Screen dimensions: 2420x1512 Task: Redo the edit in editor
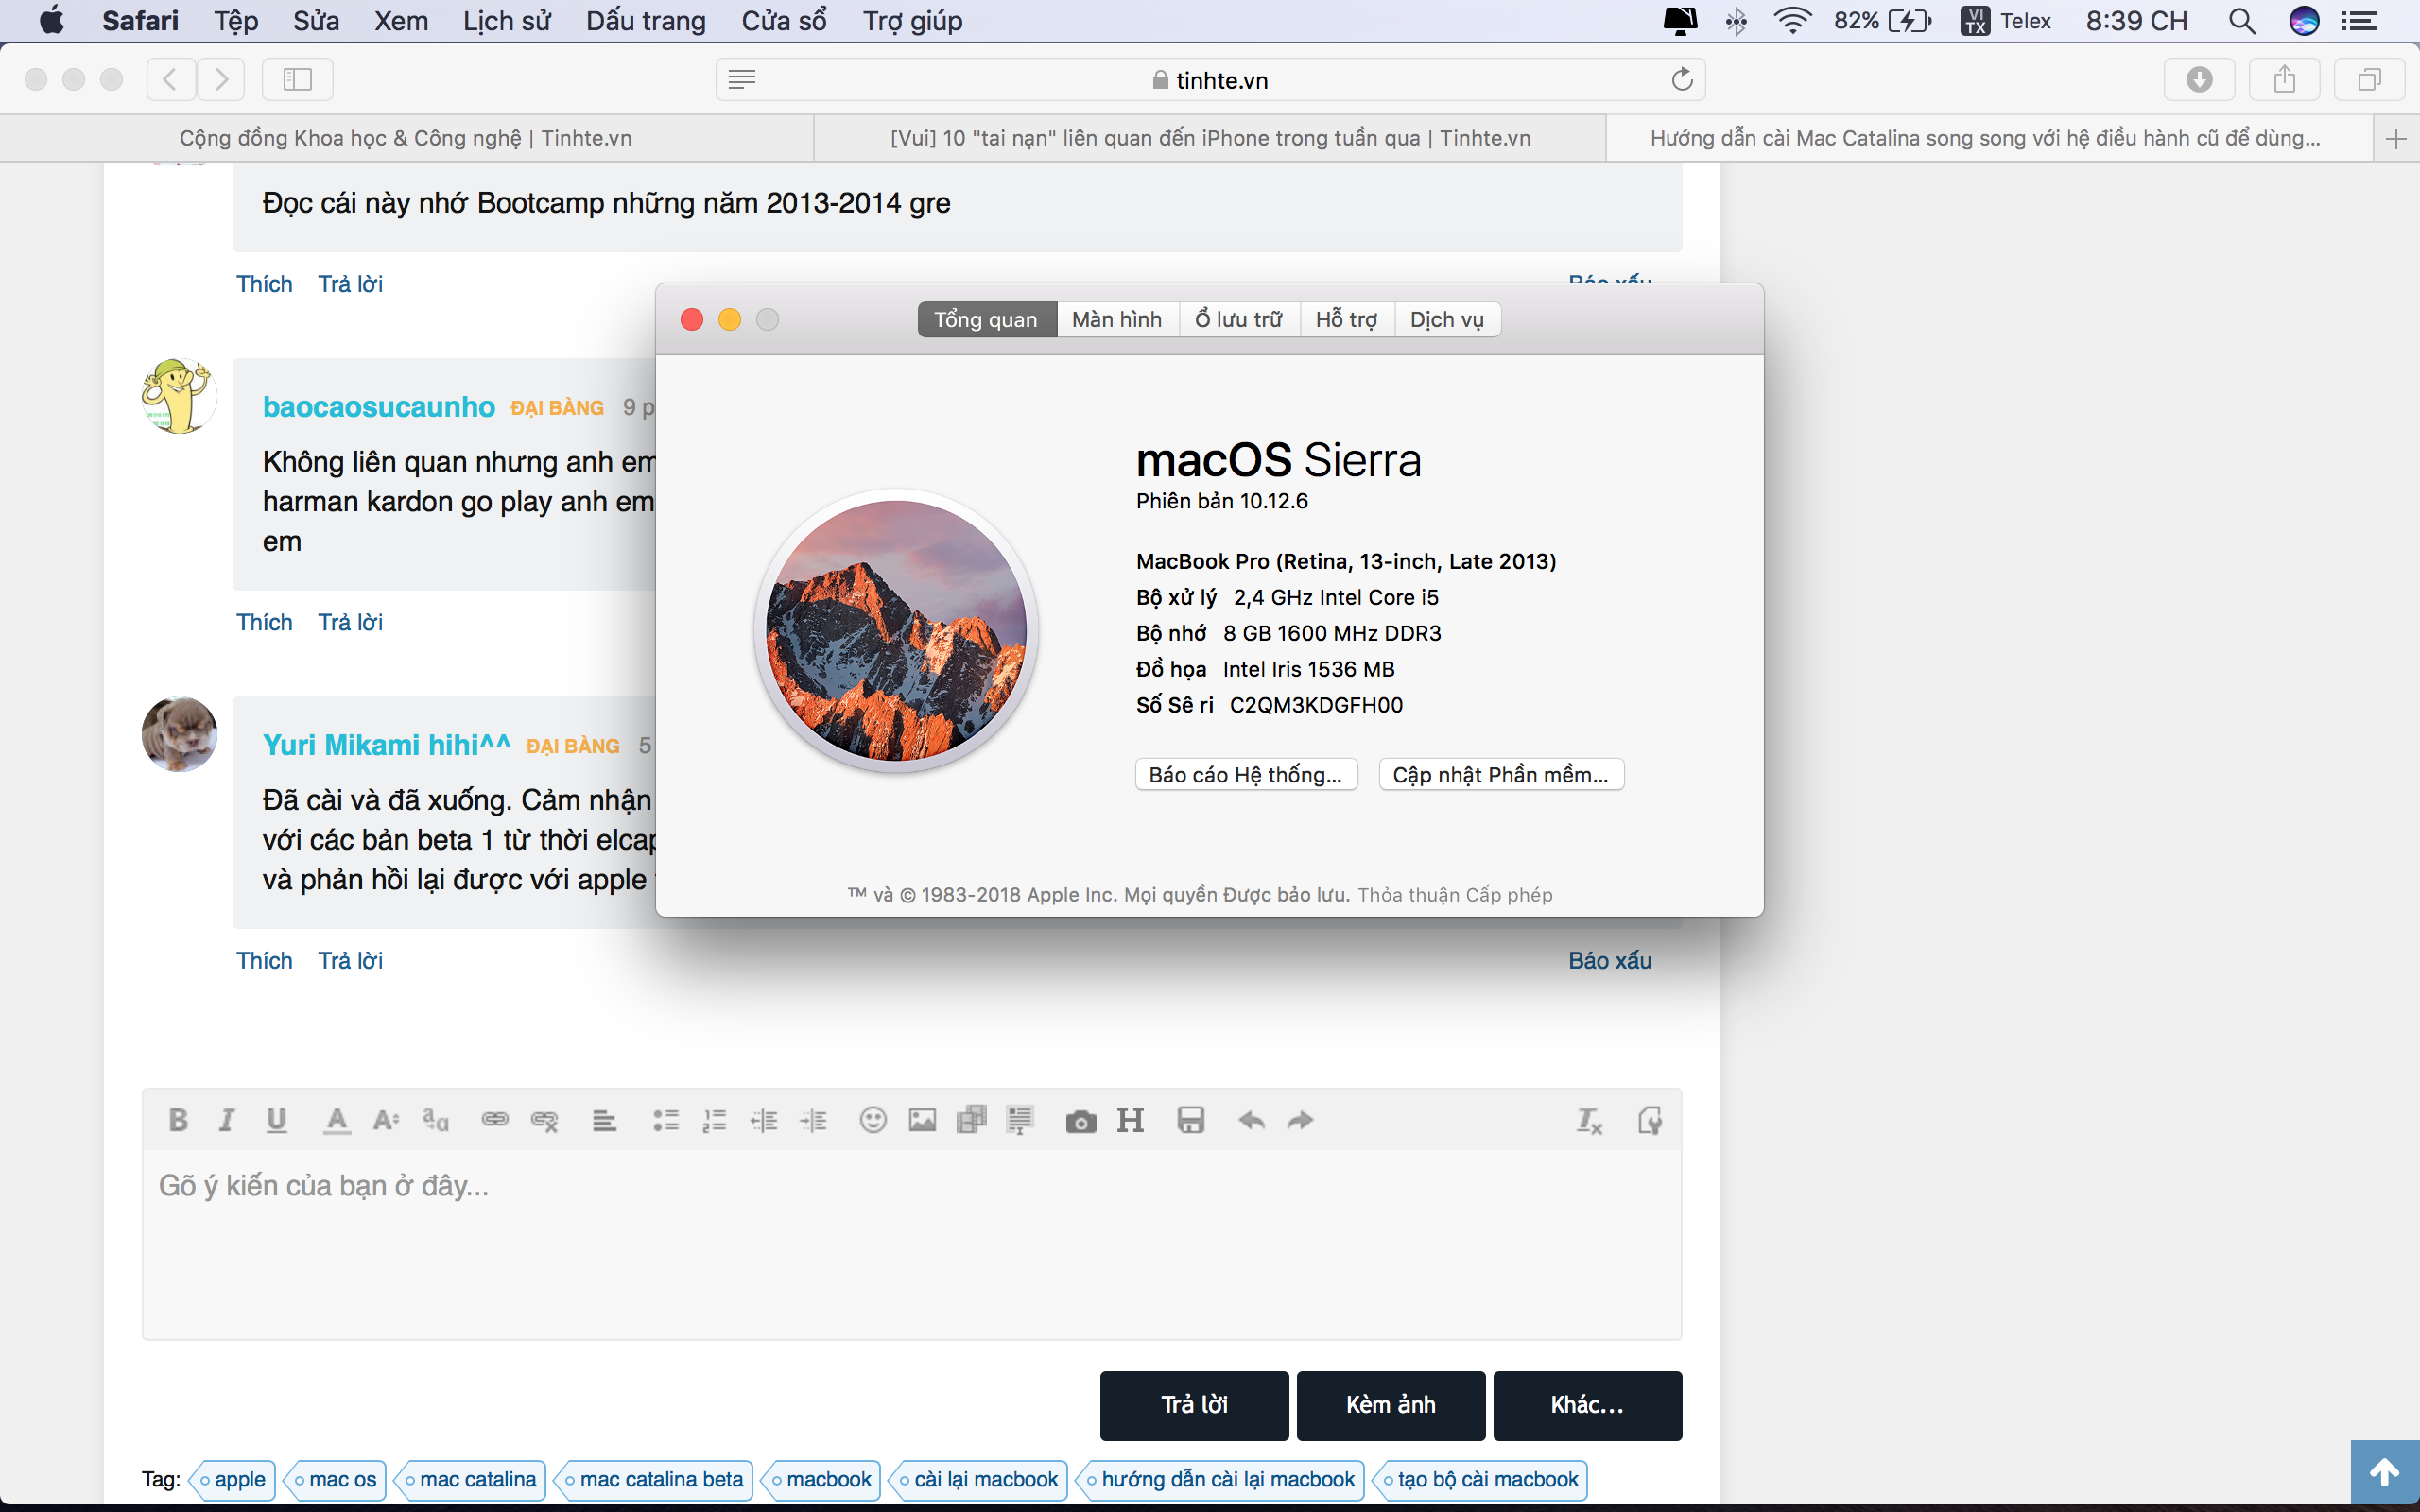click(x=1300, y=1120)
